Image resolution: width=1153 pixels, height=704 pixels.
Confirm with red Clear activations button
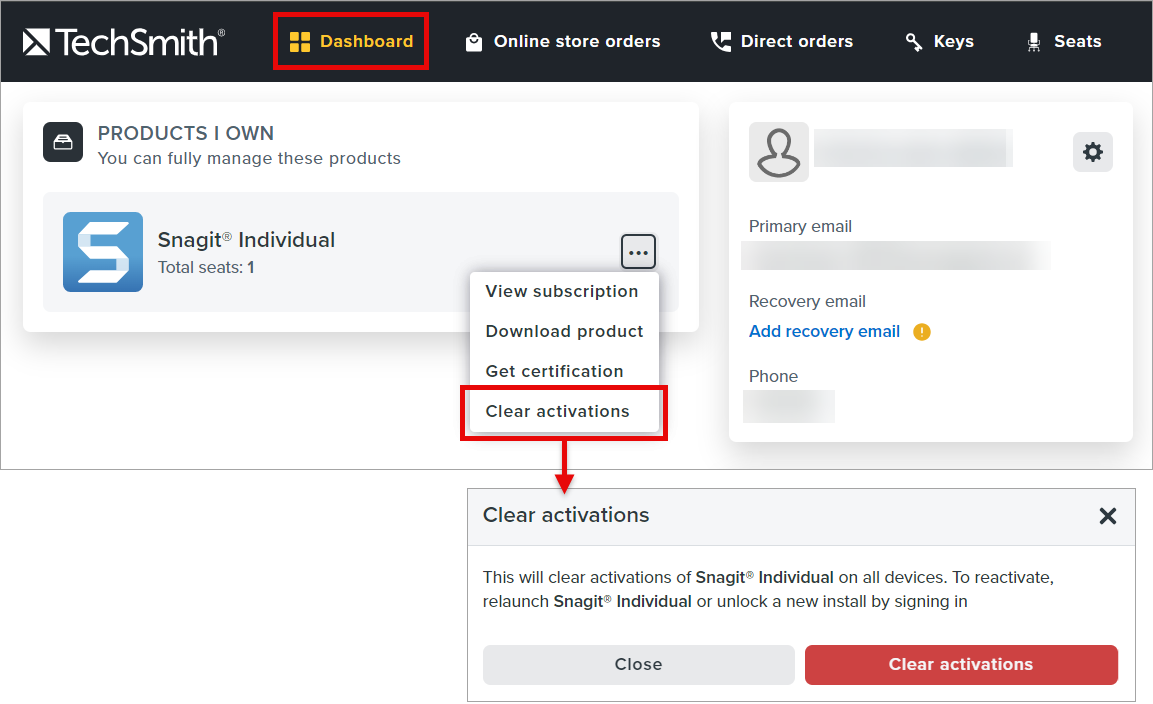[x=961, y=664]
